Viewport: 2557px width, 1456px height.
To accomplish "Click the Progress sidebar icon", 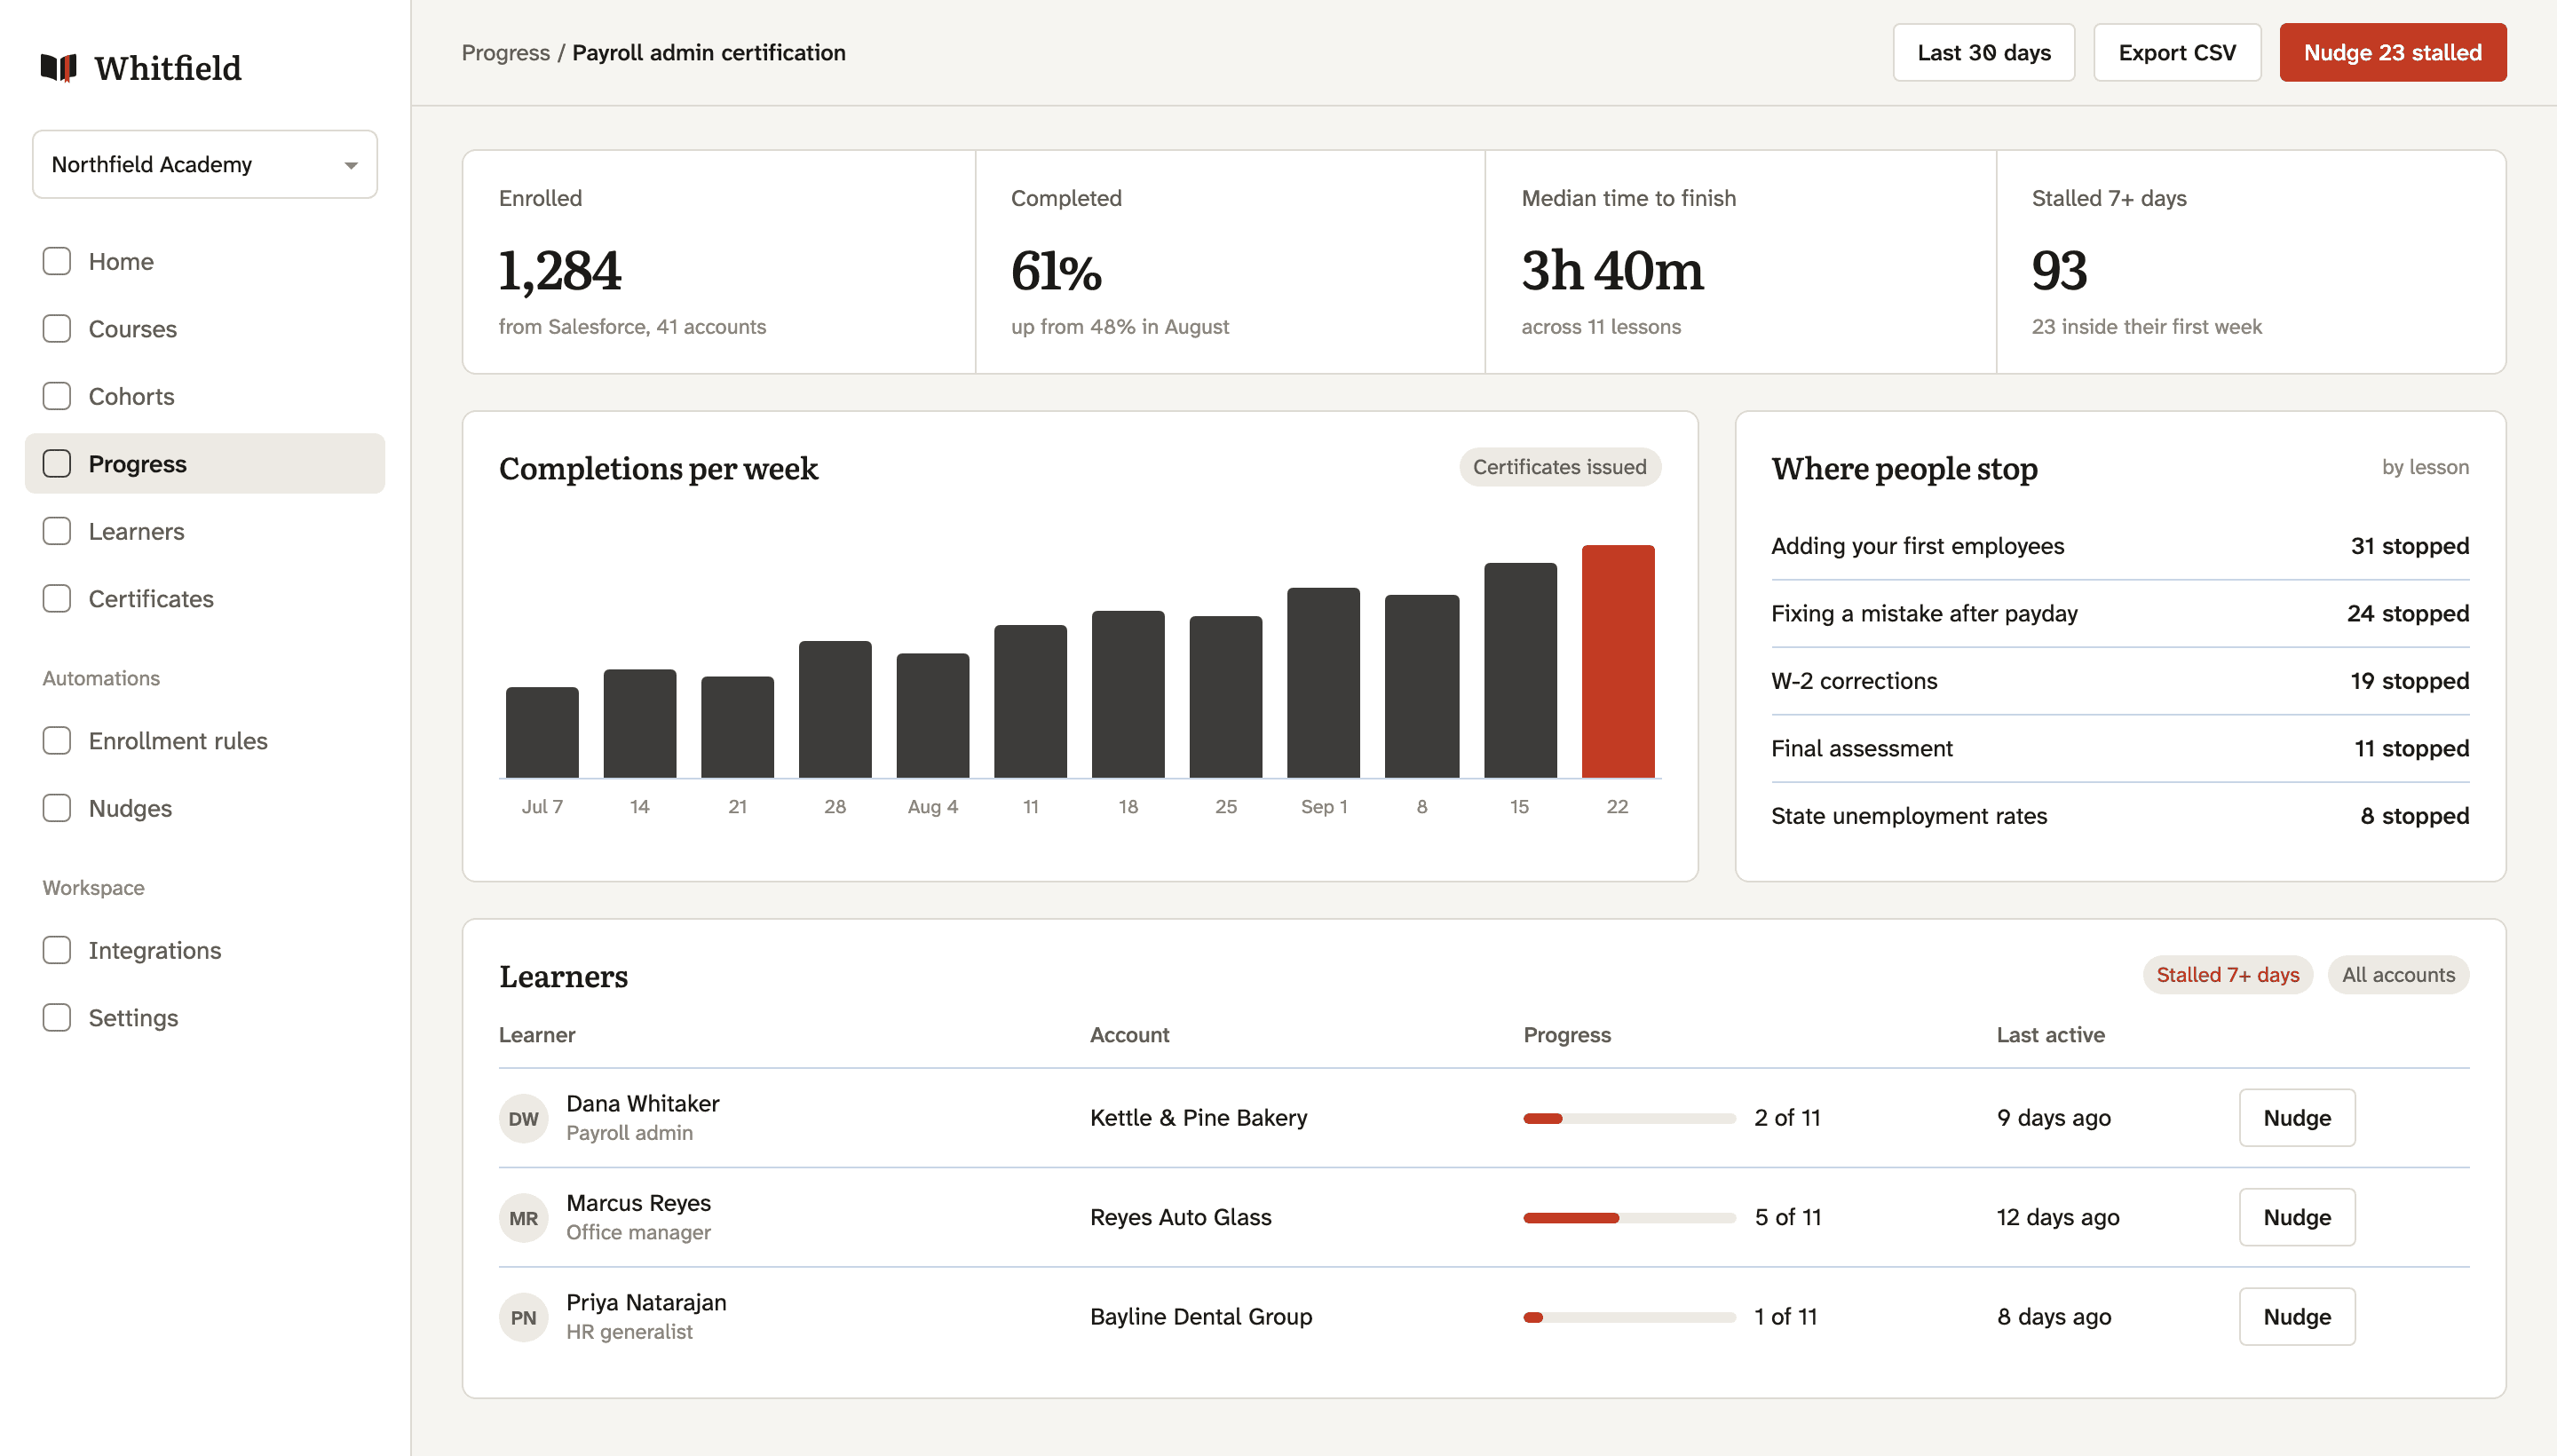I will point(57,463).
